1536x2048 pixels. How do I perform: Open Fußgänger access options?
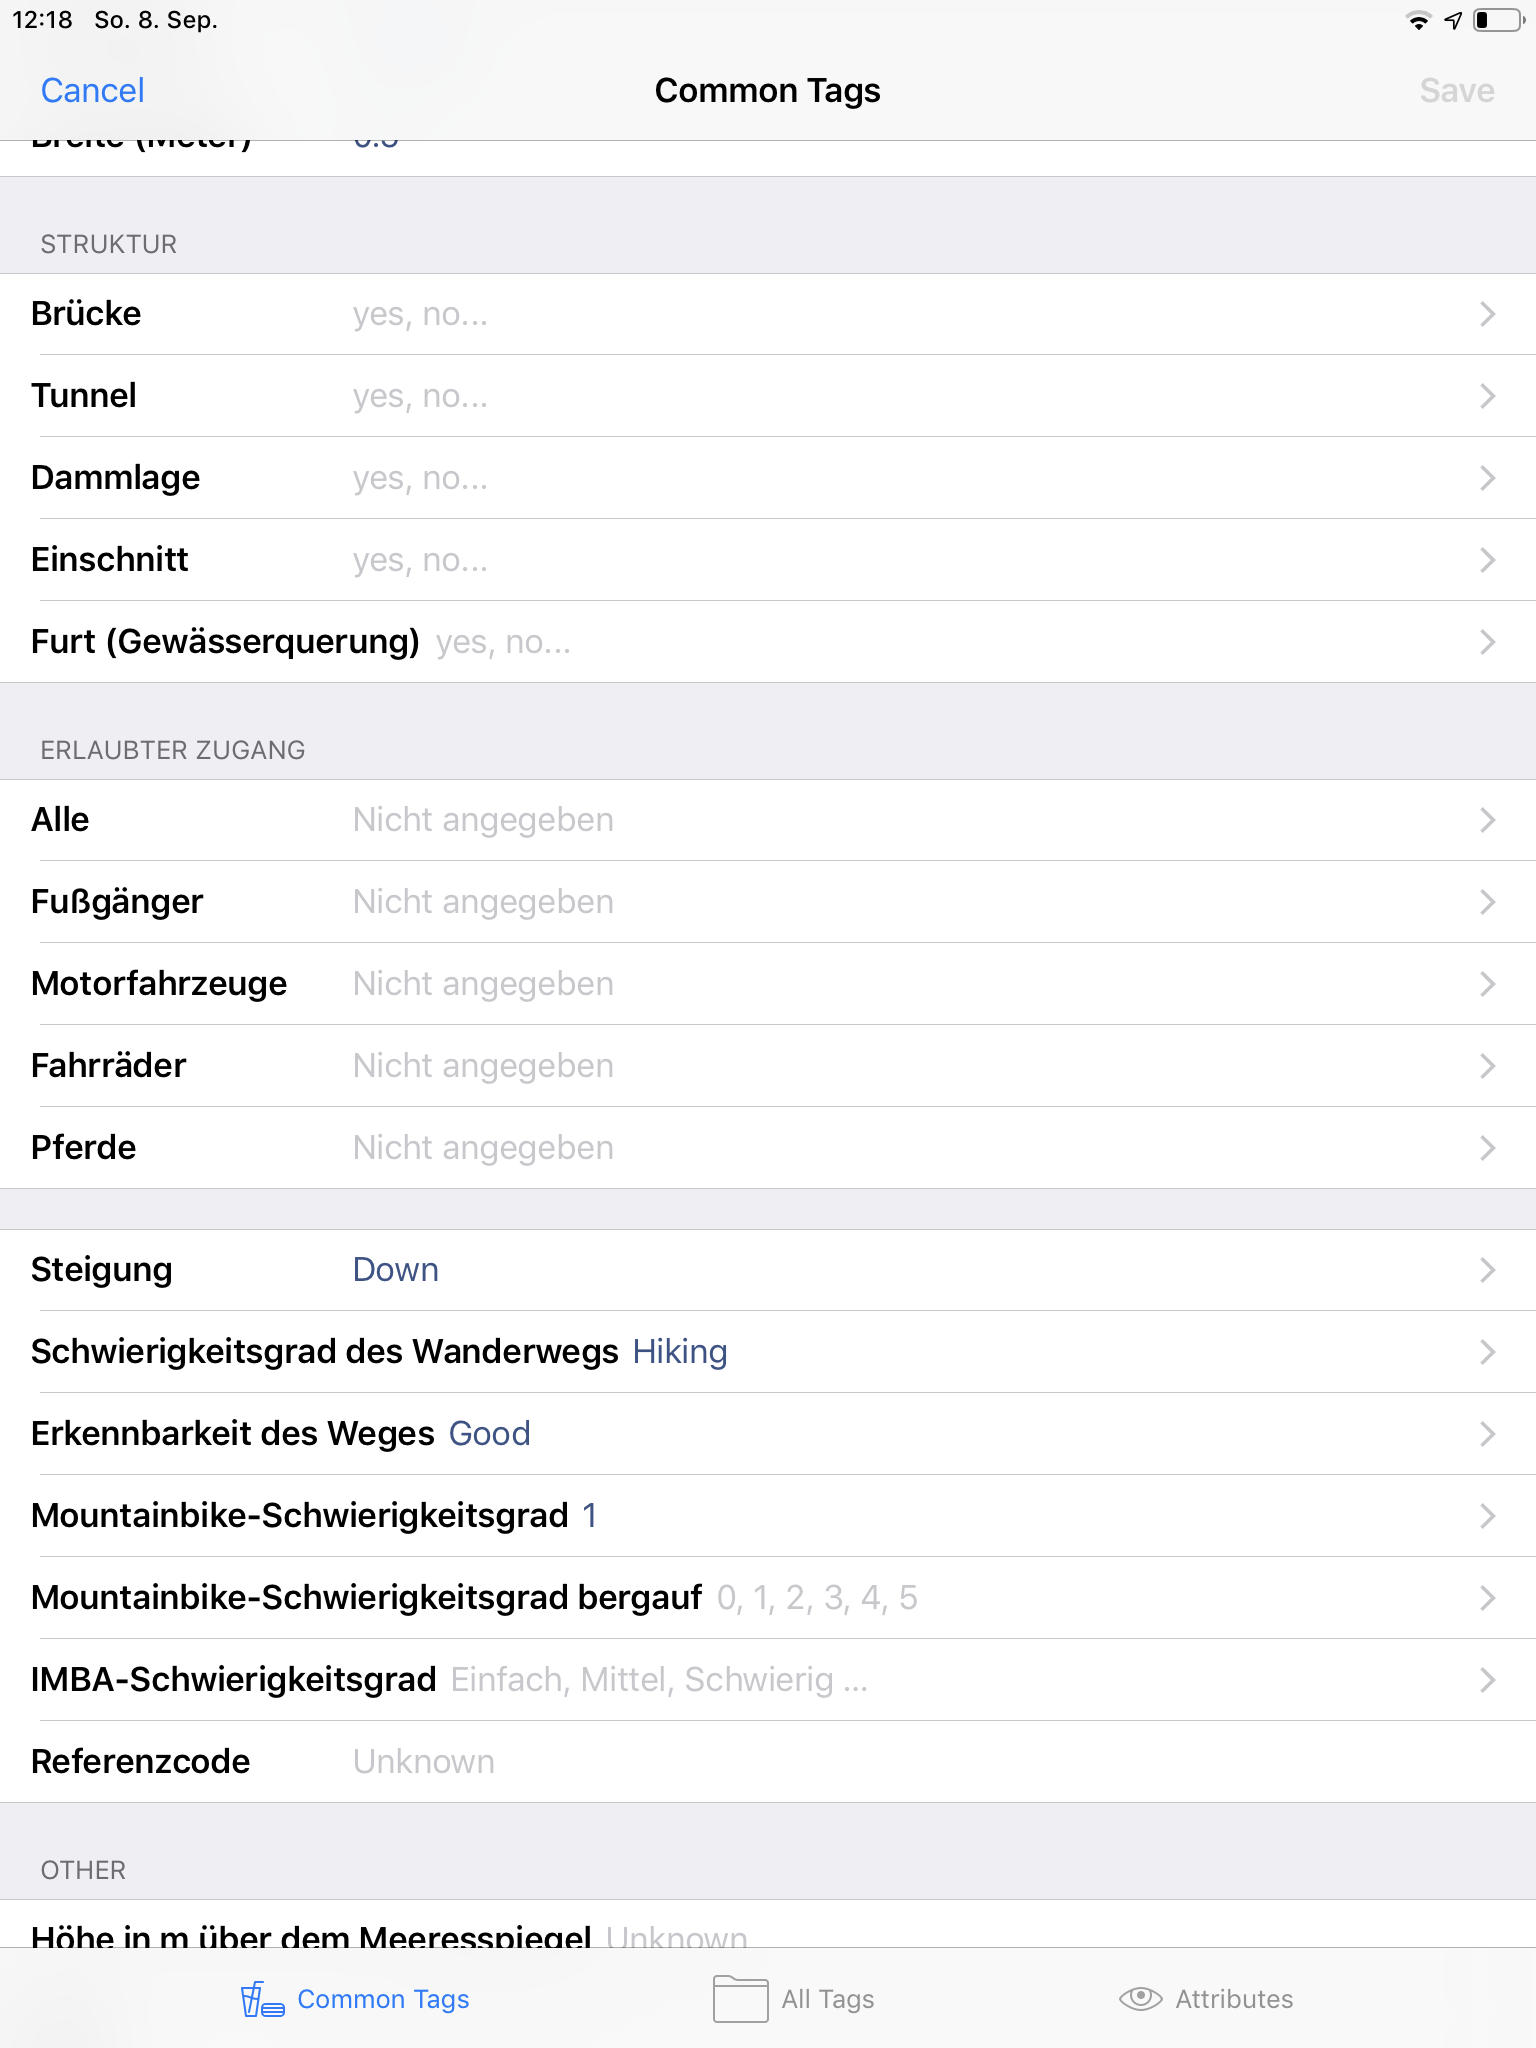click(767, 902)
